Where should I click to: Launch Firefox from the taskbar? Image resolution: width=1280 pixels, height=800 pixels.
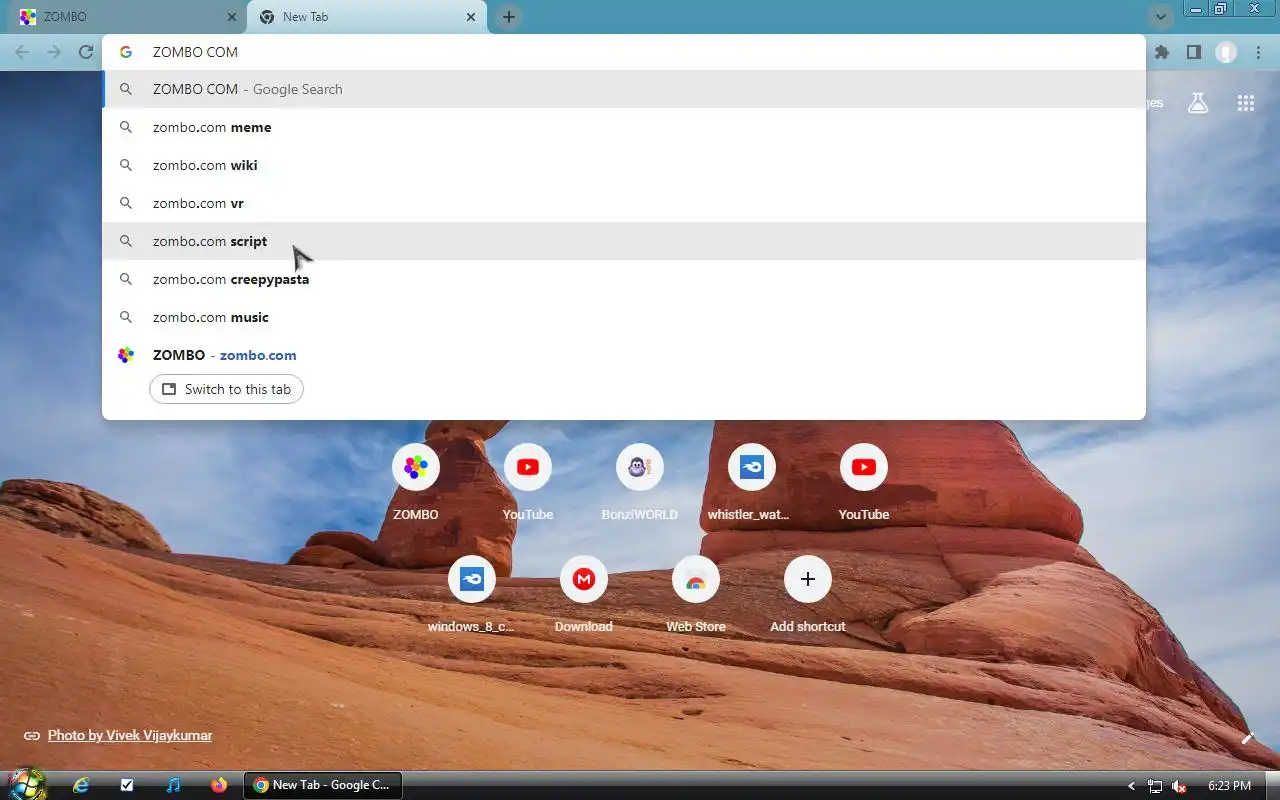(219, 785)
